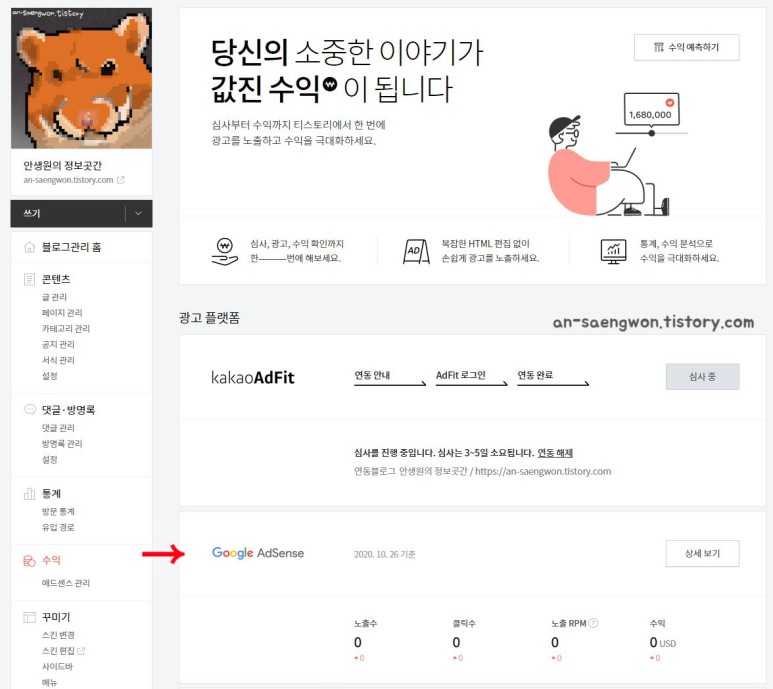Viewport: 773px width, 689px height.
Task: Click the help icon next to 노출 RPM
Action: point(594,623)
